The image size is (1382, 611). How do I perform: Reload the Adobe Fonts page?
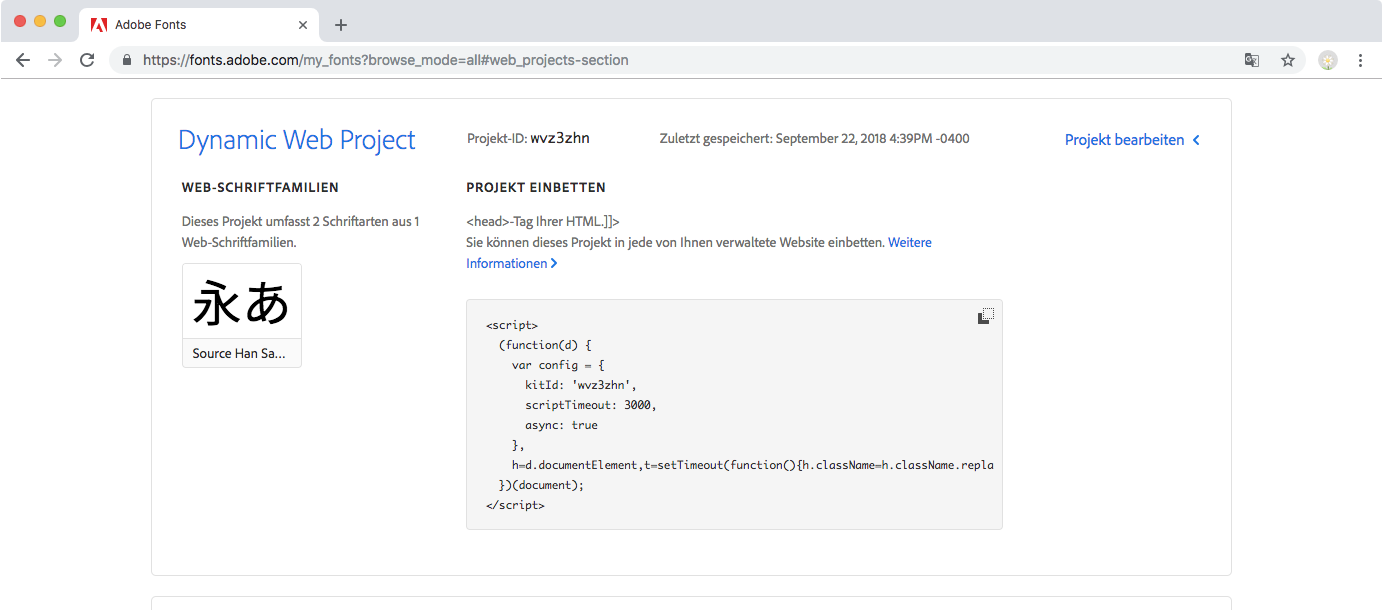[87, 60]
